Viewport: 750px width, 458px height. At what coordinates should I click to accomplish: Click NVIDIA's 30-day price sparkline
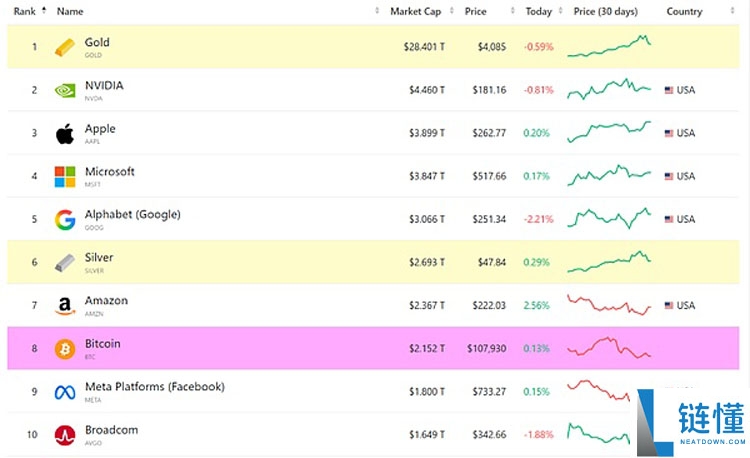(x=609, y=89)
